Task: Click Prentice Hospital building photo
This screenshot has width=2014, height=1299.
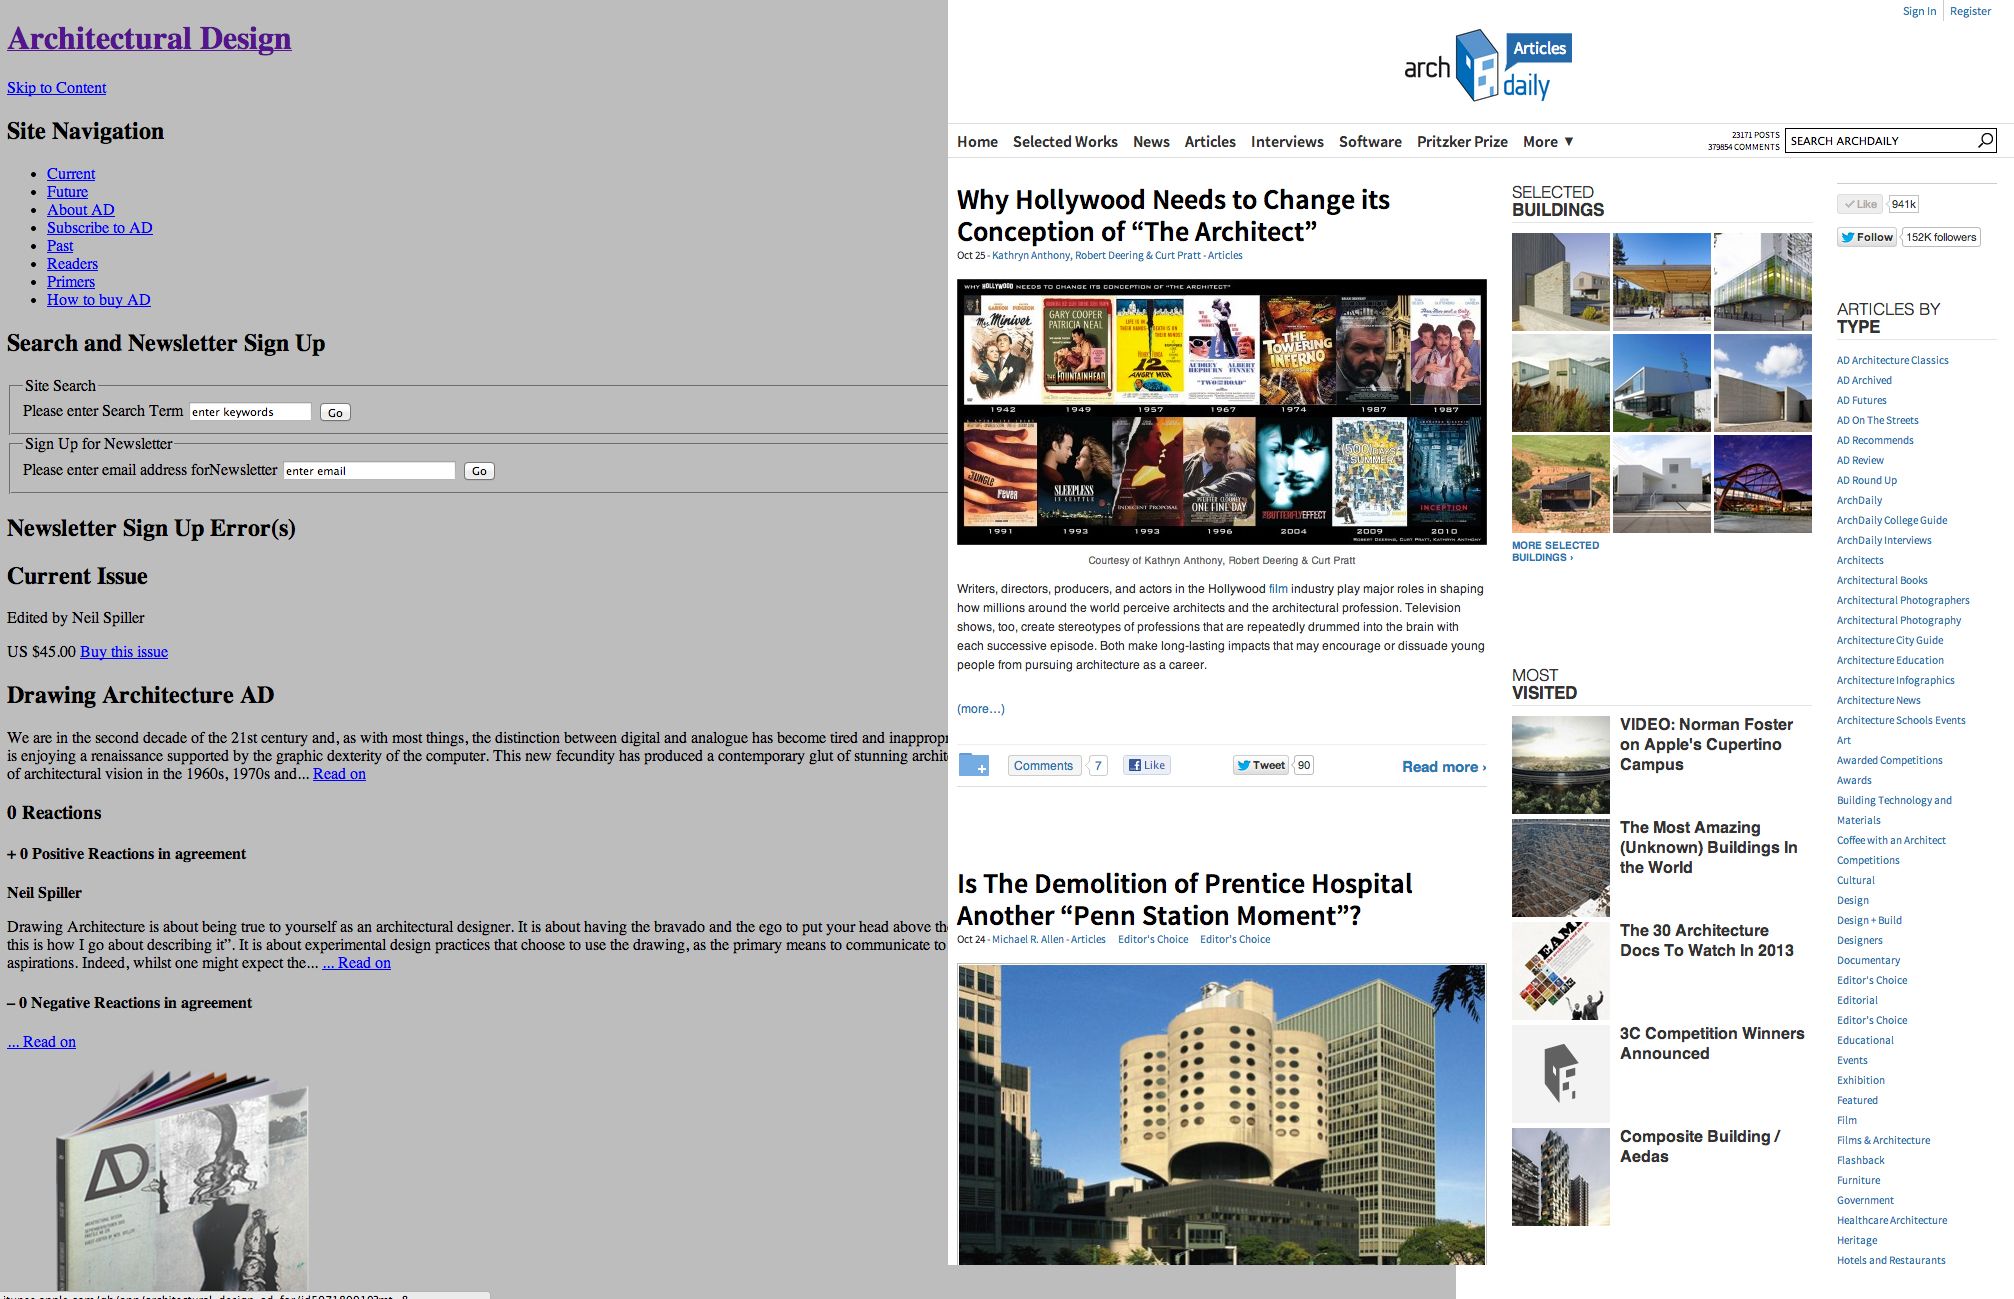Action: [1221, 1114]
